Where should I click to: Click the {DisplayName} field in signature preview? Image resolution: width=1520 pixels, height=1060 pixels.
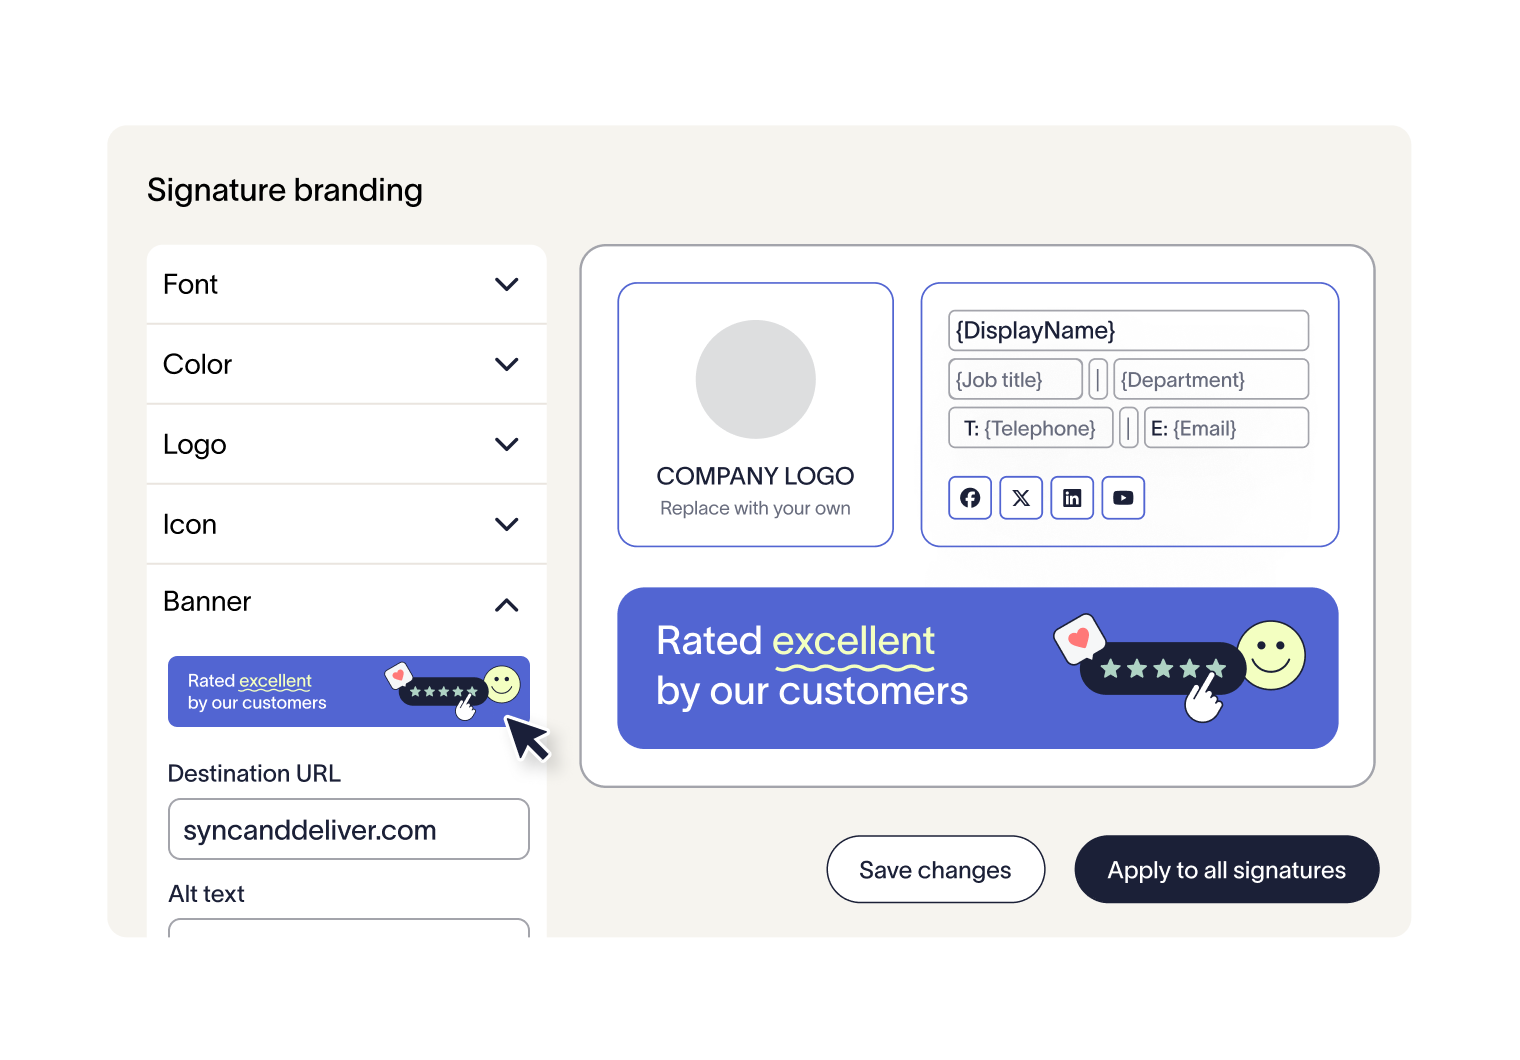point(1128,331)
